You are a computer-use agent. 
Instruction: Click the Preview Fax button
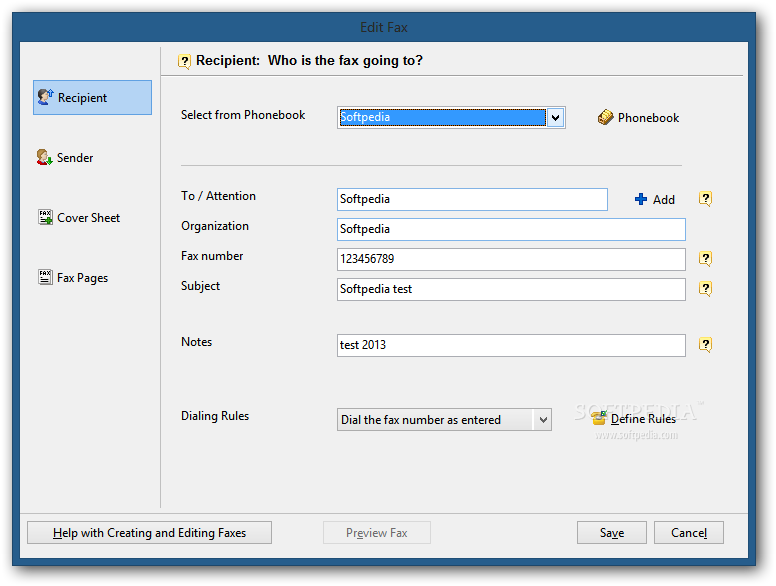click(377, 533)
